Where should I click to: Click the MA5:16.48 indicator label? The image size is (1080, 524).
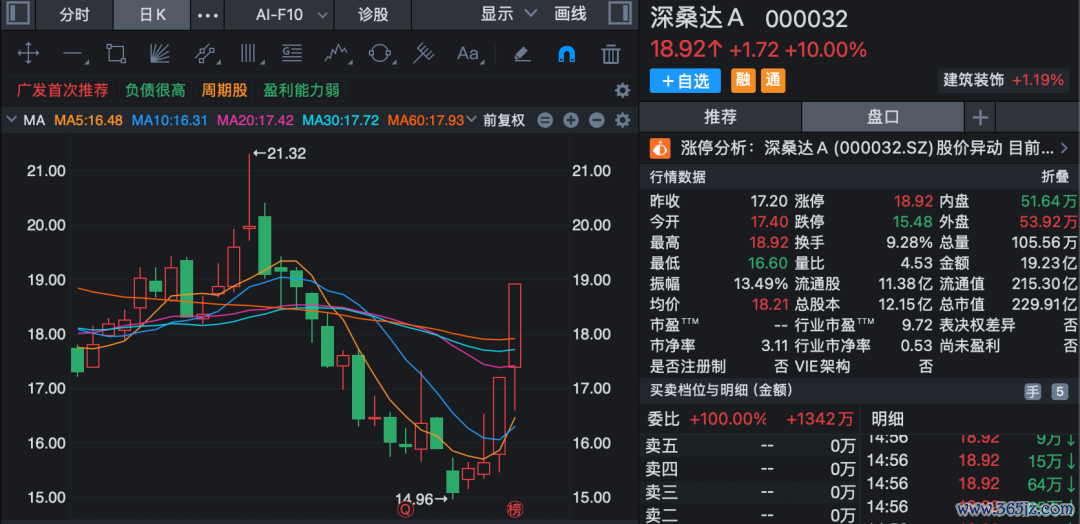point(89,120)
